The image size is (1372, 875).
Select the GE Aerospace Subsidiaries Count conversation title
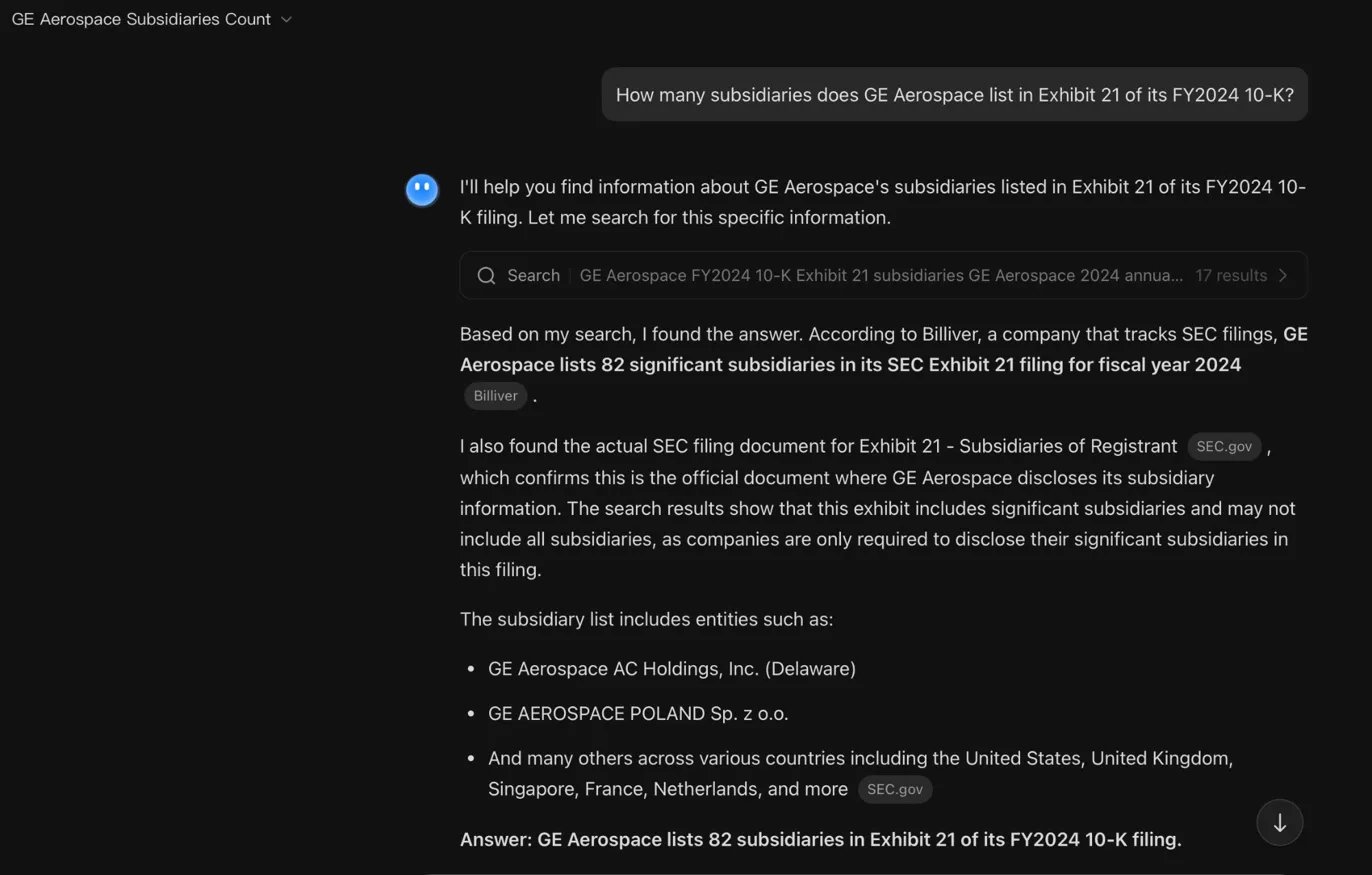(x=139, y=19)
